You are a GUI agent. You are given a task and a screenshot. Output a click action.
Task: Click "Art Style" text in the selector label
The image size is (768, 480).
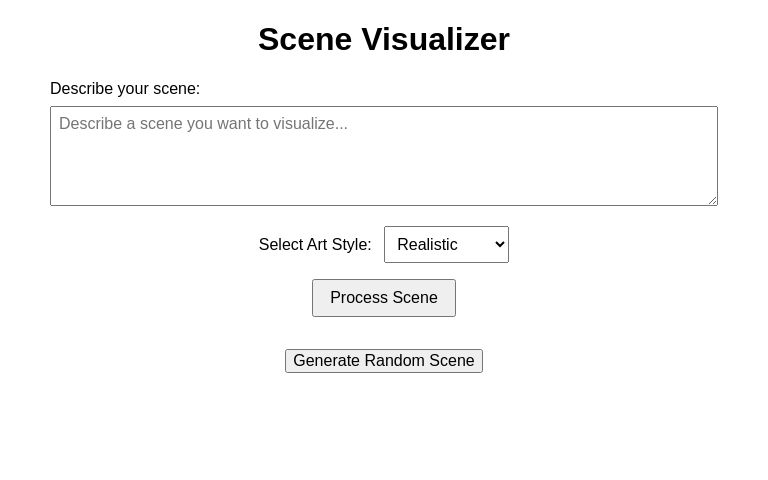tap(338, 245)
